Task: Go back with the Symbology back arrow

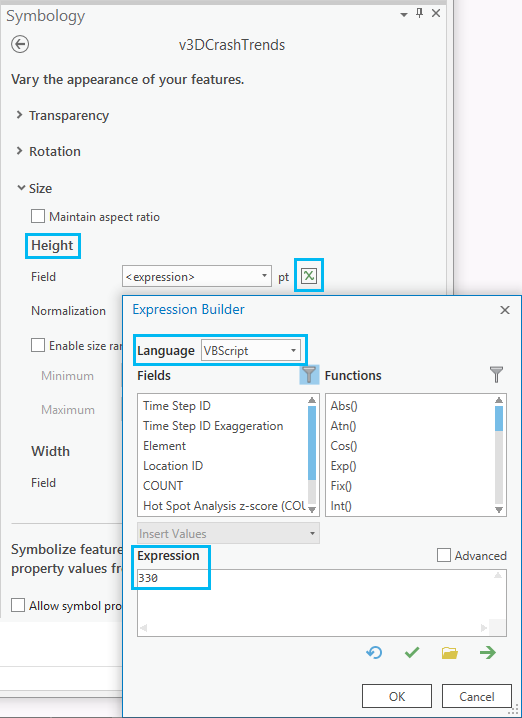Action: pyautogui.click(x=20, y=45)
